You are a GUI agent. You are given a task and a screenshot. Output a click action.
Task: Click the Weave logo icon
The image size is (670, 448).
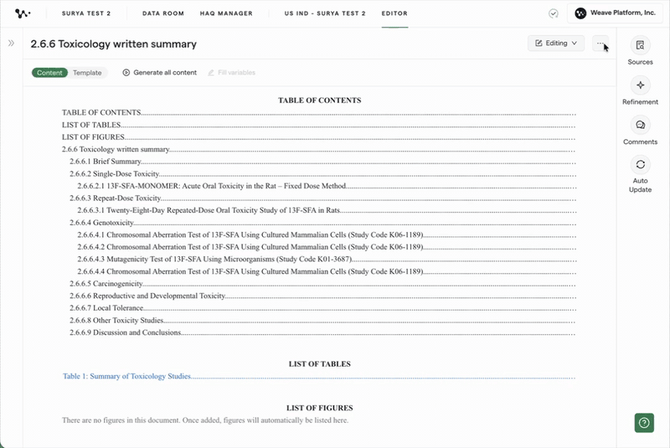[x=22, y=13]
